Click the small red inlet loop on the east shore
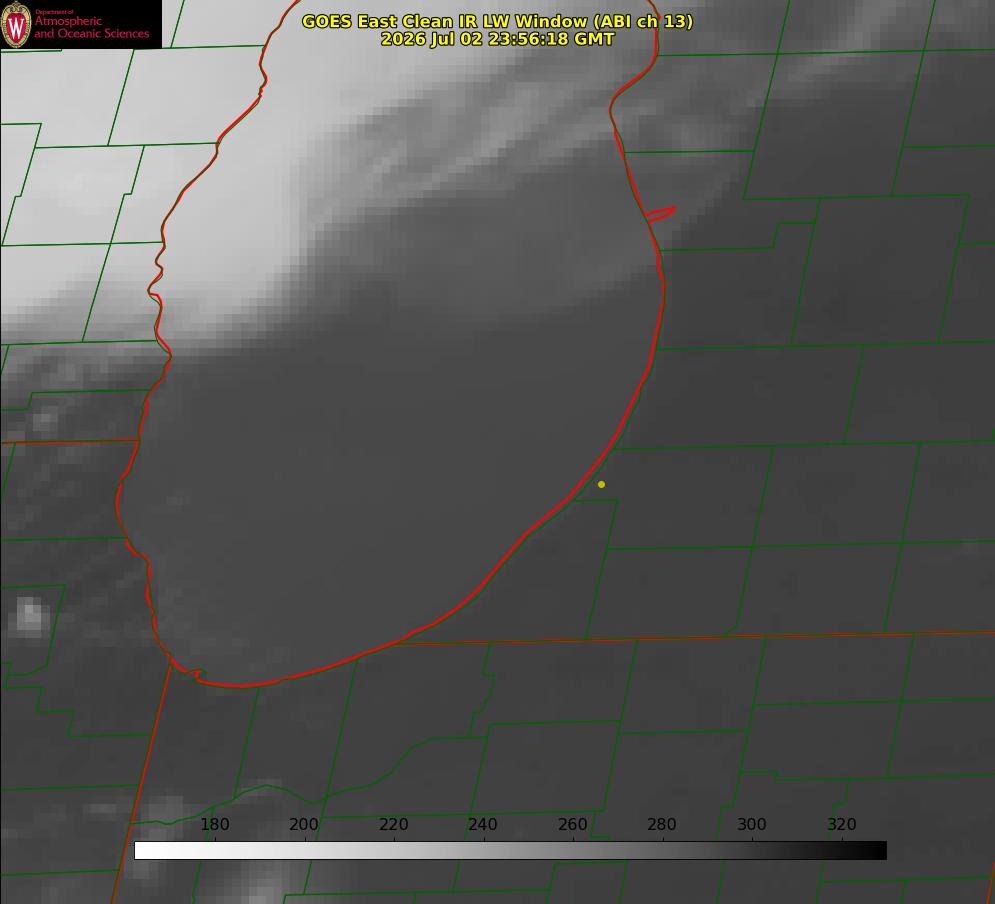Image resolution: width=995 pixels, height=904 pixels. pyautogui.click(x=660, y=214)
